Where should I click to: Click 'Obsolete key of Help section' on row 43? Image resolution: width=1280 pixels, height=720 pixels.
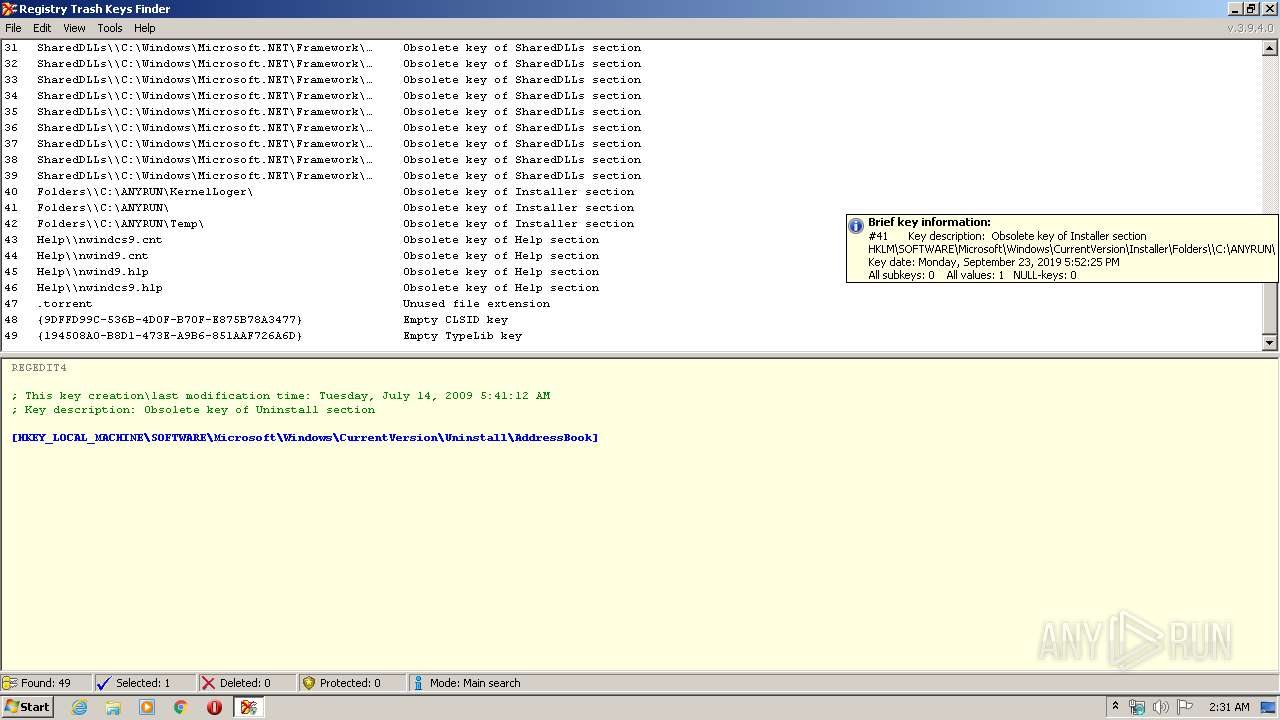click(x=501, y=240)
